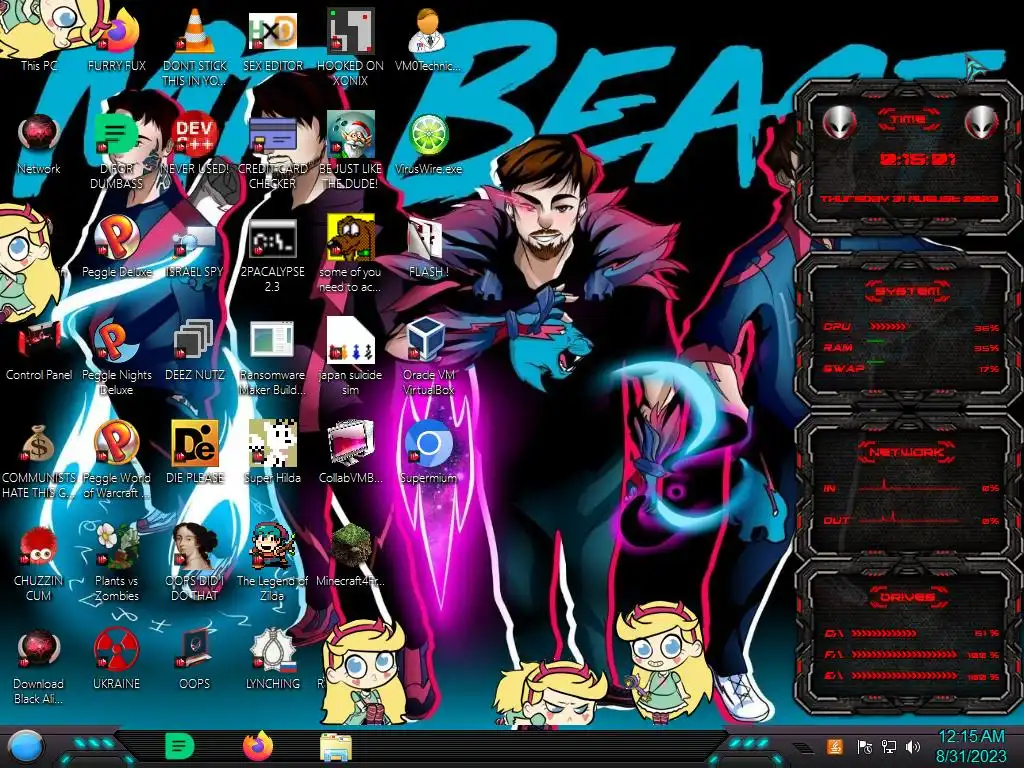Open the UKRAINE radiation symbol icon
This screenshot has height=768, width=1024.
116,660
